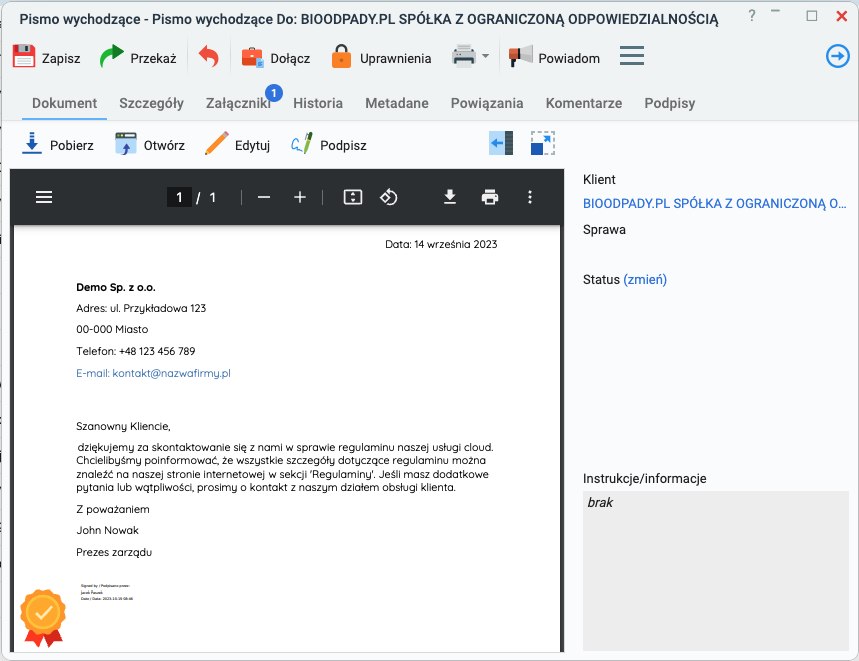Click the Sprawa label
The height and width of the screenshot is (661, 859).
pyautogui.click(x=604, y=229)
